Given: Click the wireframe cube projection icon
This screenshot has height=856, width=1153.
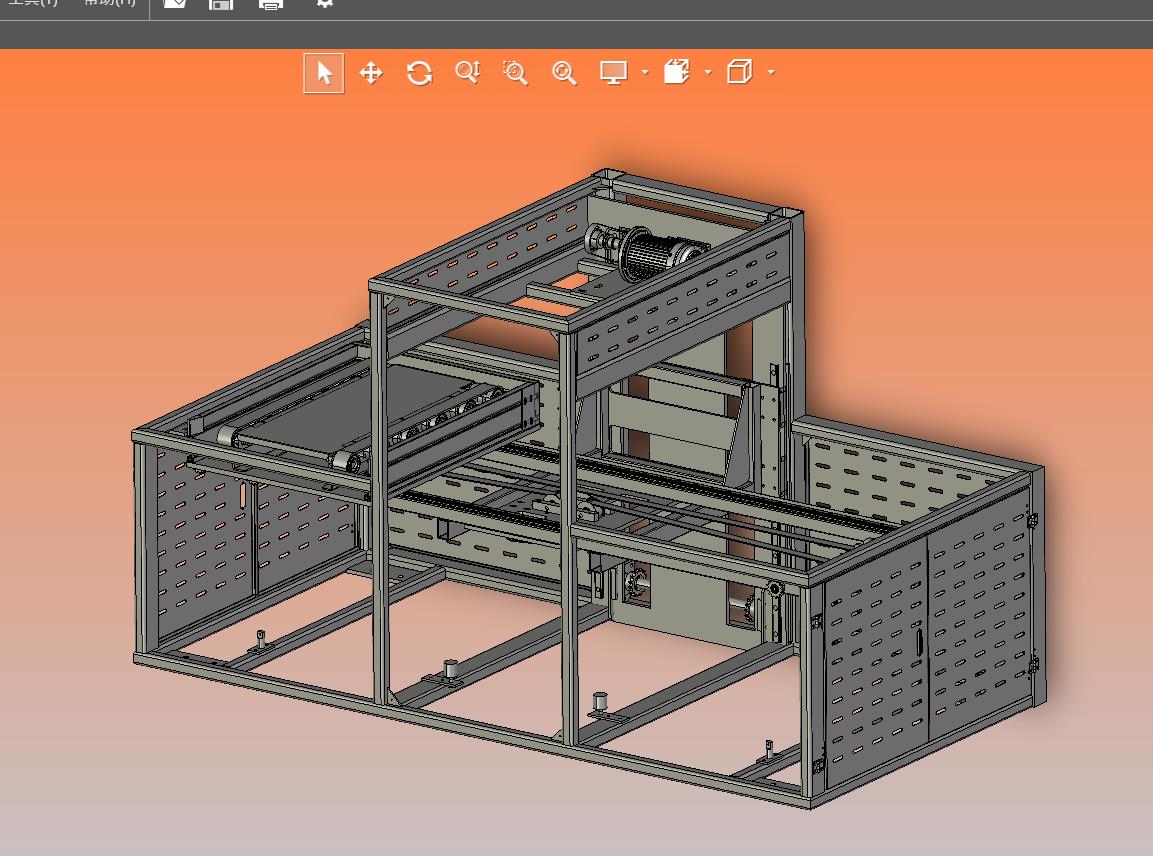Looking at the screenshot, I should click(x=740, y=72).
